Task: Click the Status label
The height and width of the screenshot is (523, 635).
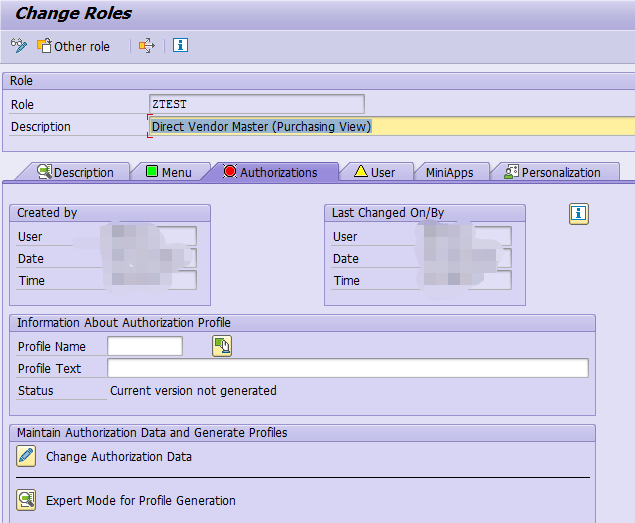Action: point(36,391)
